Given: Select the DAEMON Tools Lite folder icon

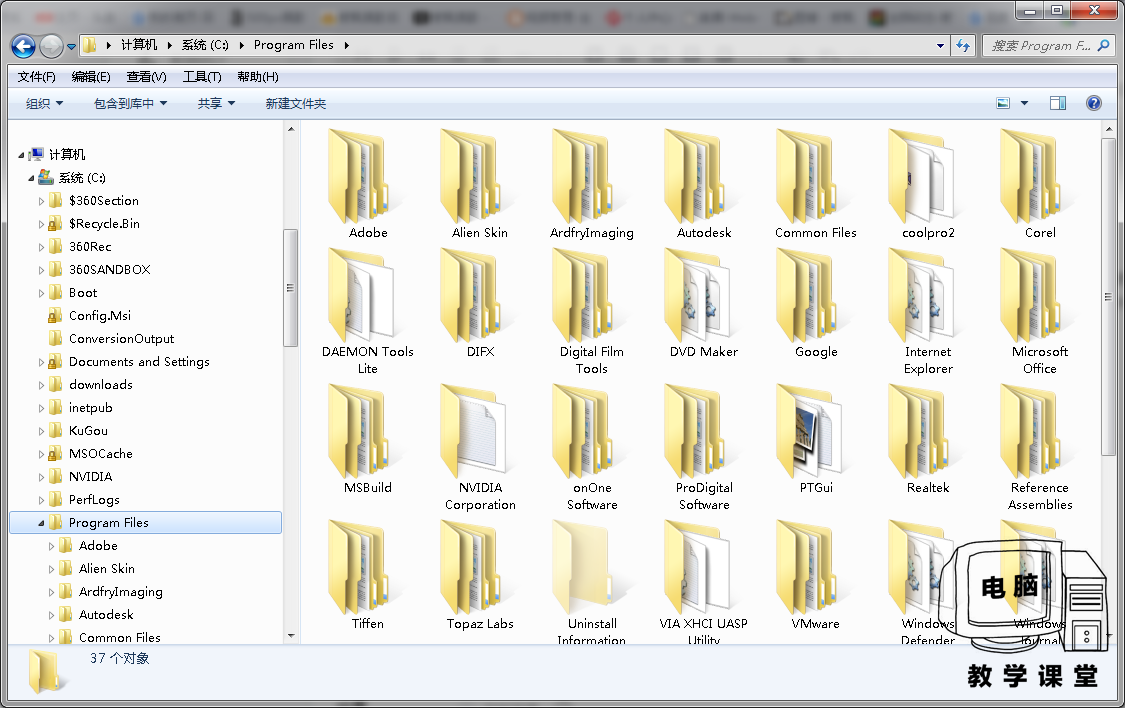Looking at the screenshot, I should pos(360,295).
